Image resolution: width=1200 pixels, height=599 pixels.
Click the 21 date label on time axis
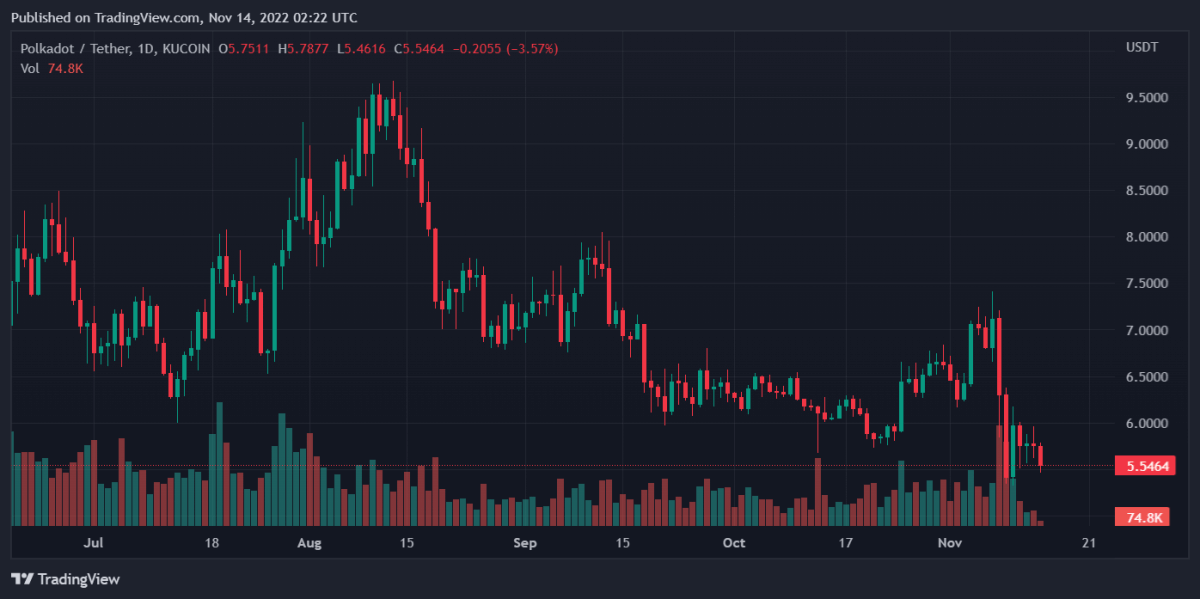point(1089,543)
